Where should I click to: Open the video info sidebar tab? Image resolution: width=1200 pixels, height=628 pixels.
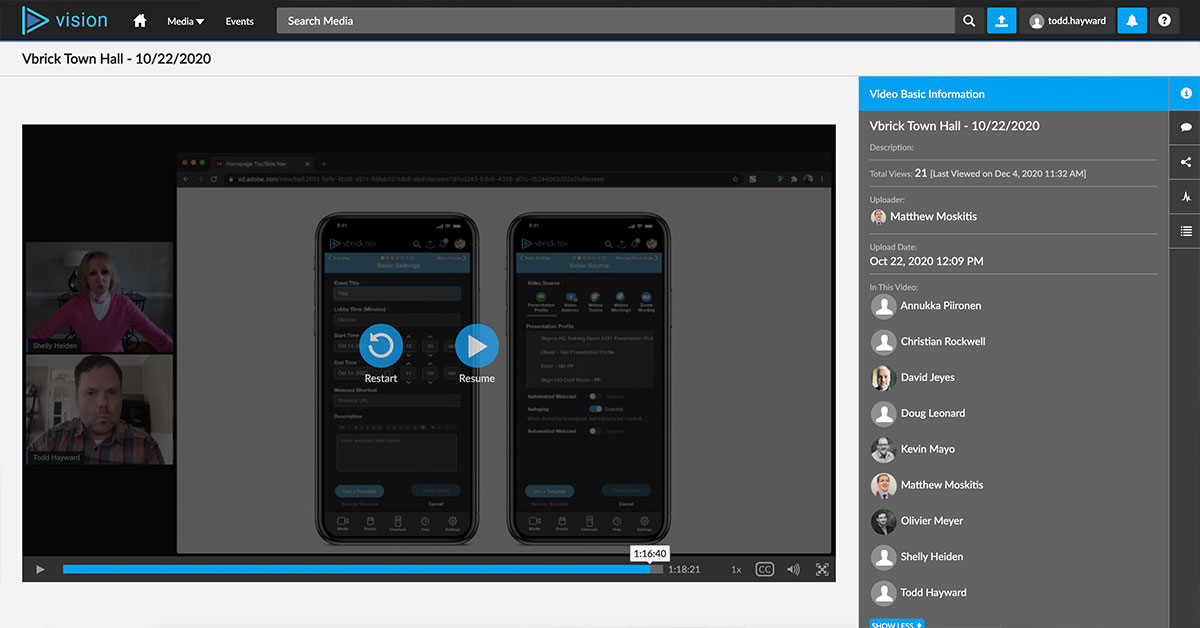pos(1186,93)
